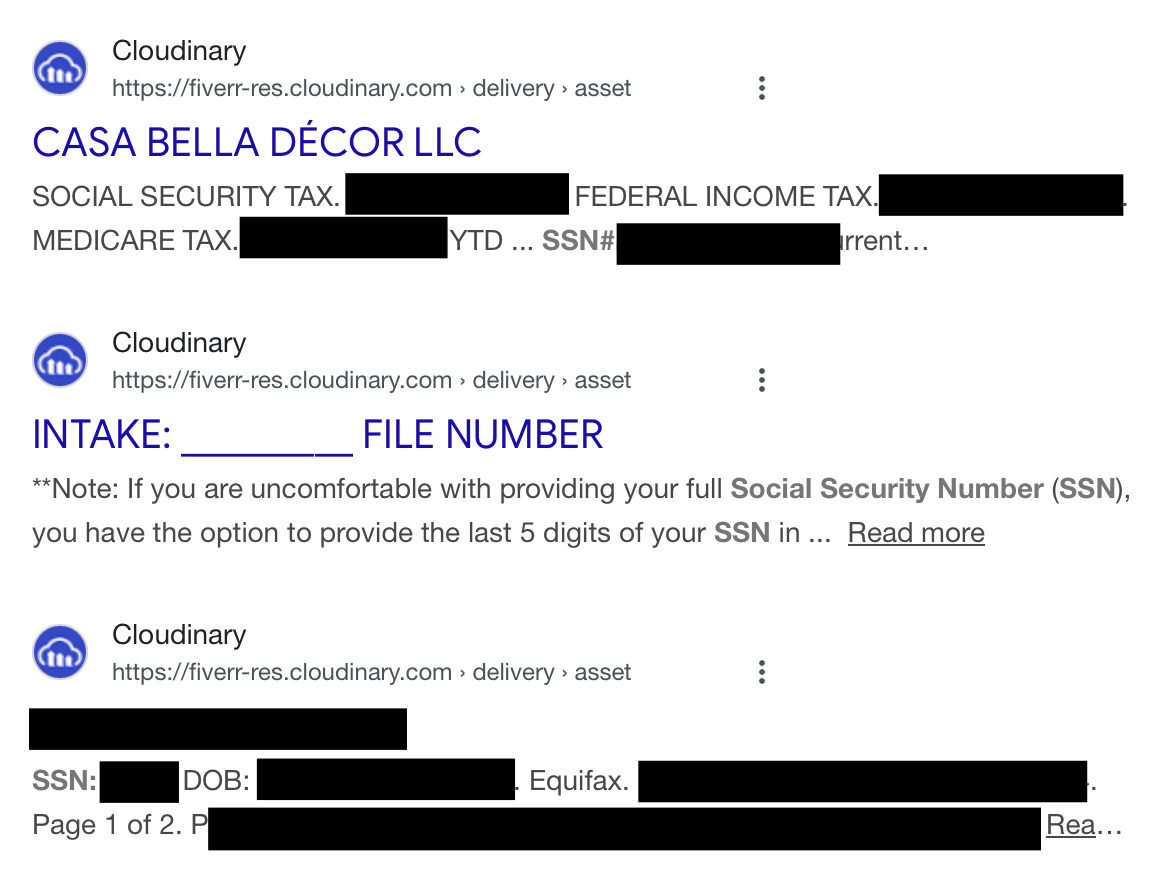Click the Cloudinary site name above CASA BELLA DÉCOR LLC
This screenshot has width=1170, height=875.
coord(179,51)
